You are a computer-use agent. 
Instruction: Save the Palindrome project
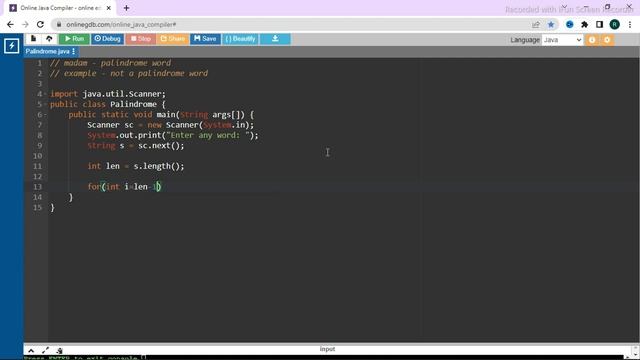coord(205,39)
